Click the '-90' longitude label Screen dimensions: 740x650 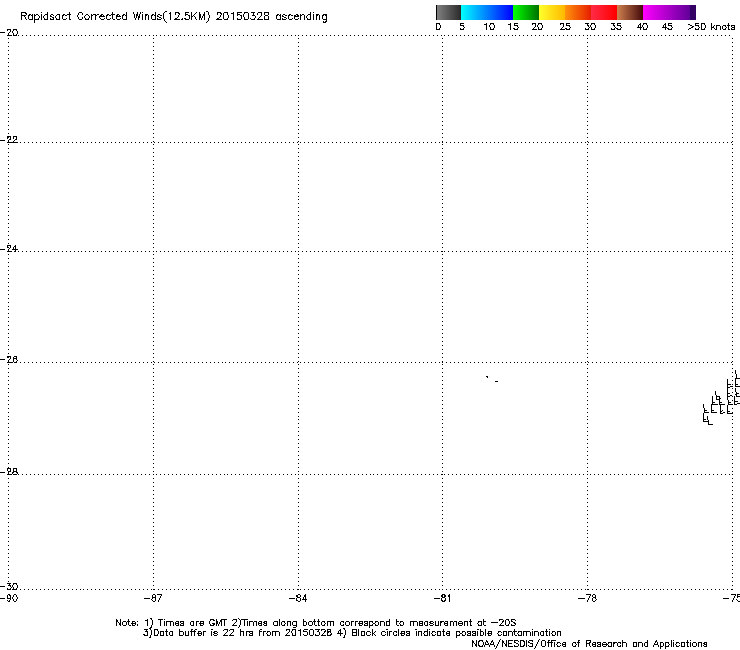click(9, 599)
